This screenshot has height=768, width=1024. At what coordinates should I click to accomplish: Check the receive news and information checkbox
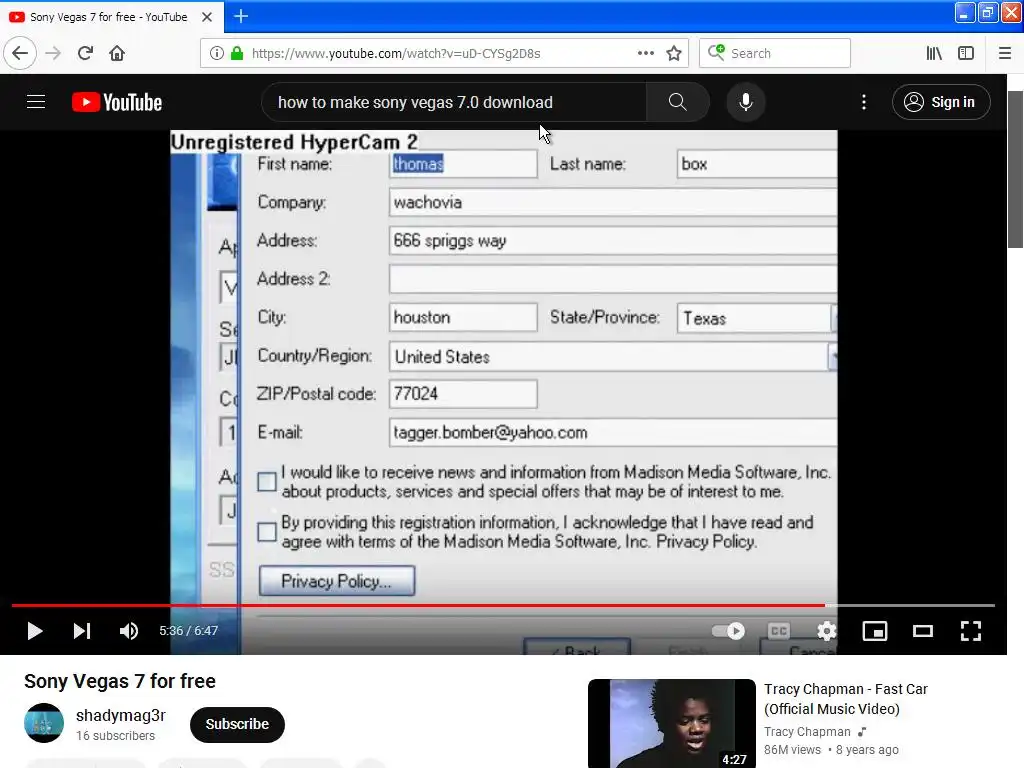pyautogui.click(x=266, y=482)
